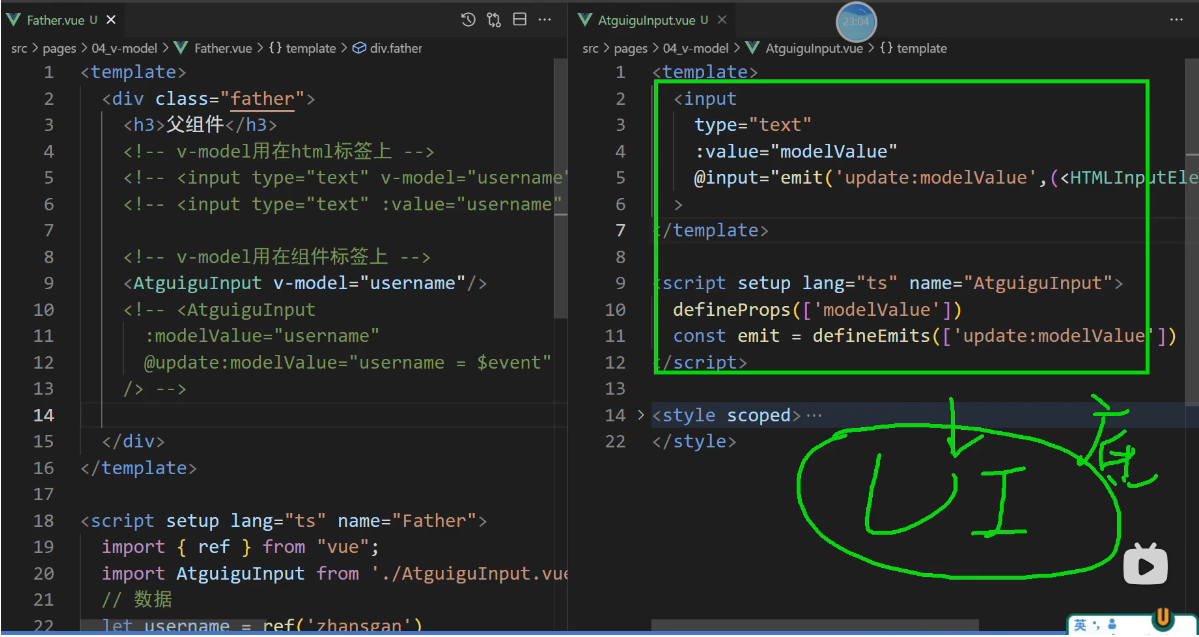Open AtguiguInput.vue file breadcrumb
Image resolution: width=1199 pixels, height=637 pixels.
click(804, 48)
